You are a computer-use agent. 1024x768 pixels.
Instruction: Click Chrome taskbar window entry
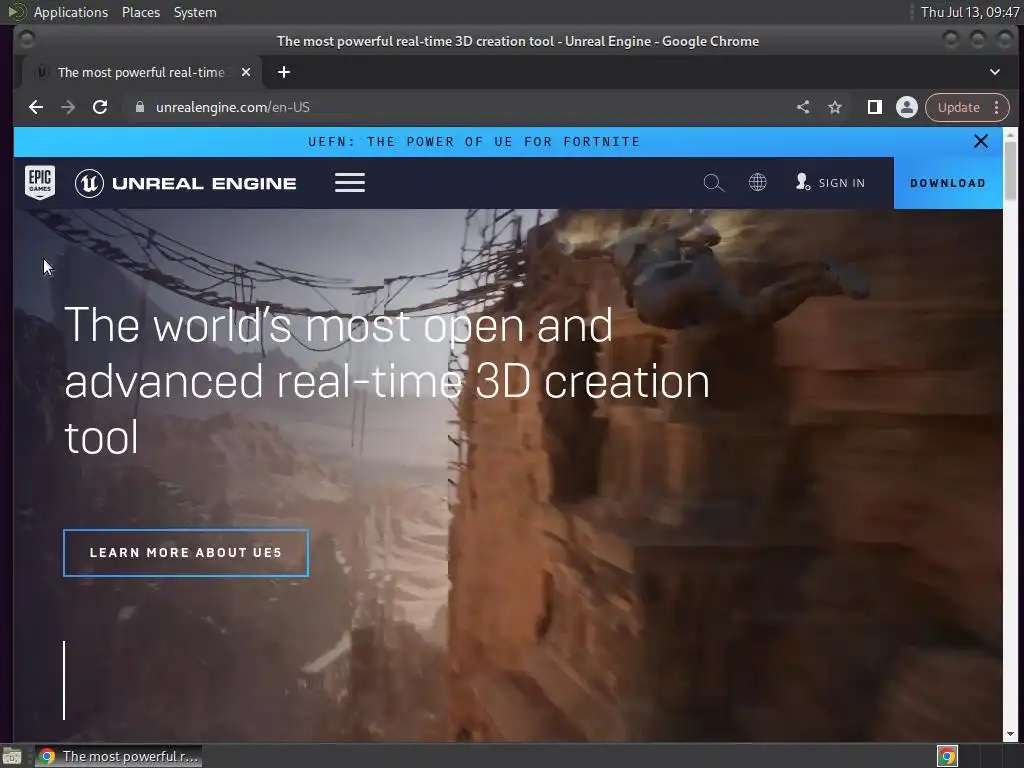tap(118, 756)
